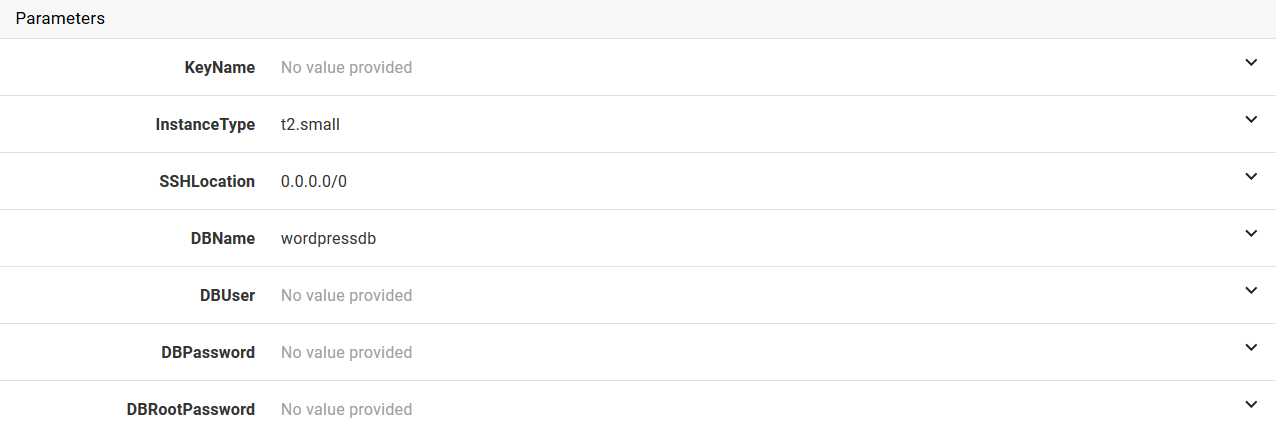Expand the KeyName parameter chevron
This screenshot has width=1276, height=434.
point(1250,63)
